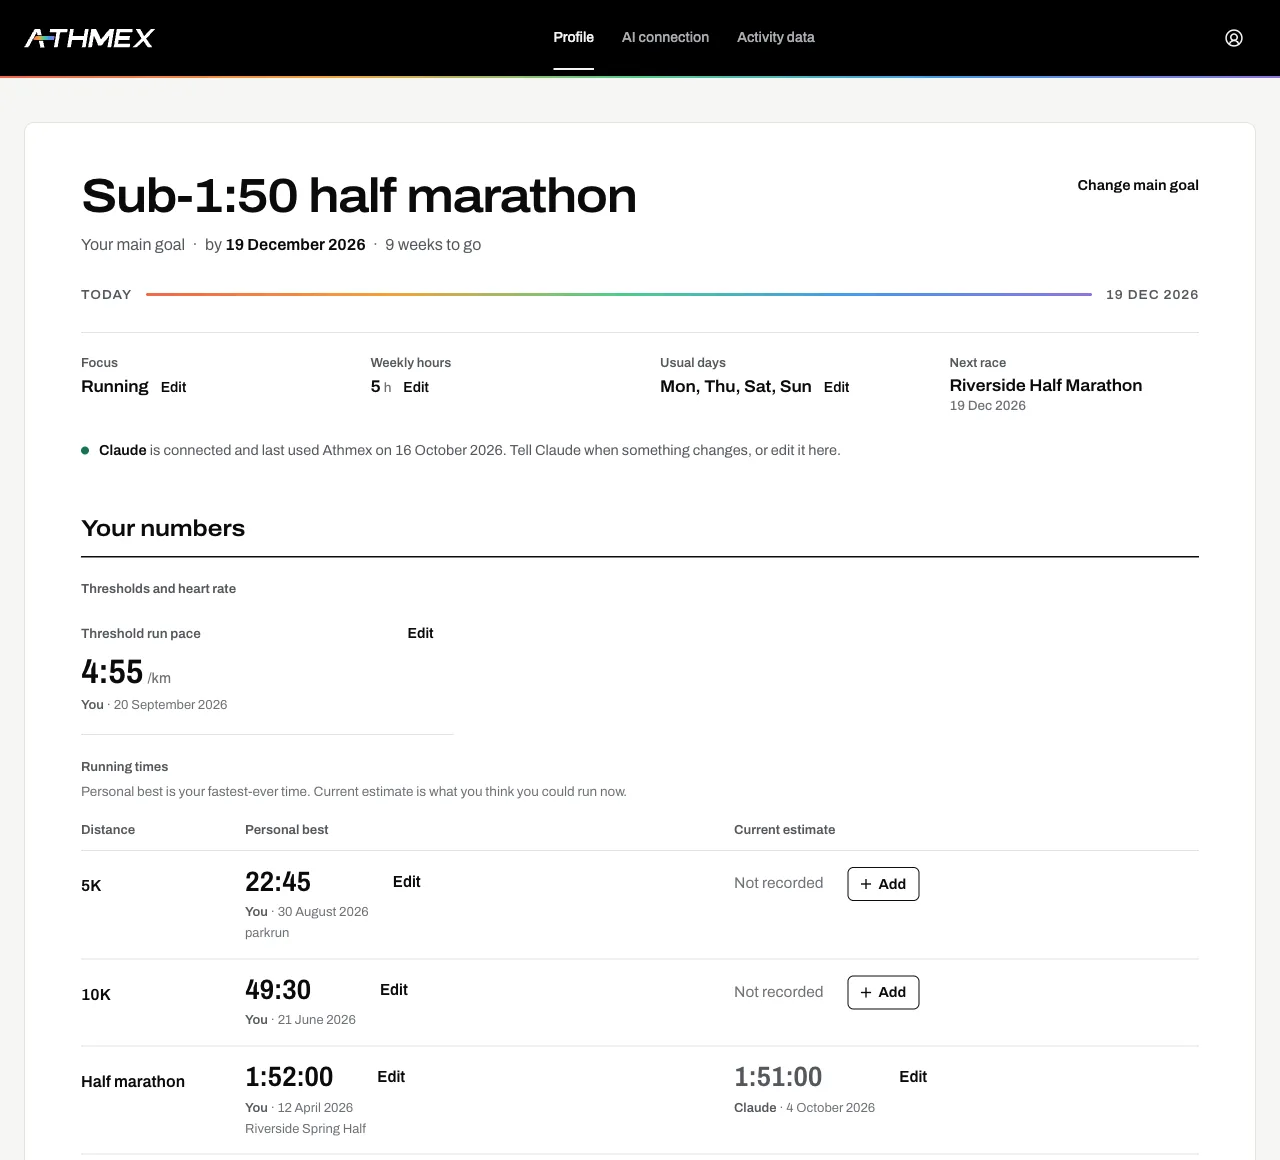
Task: Edit the weekly hours value
Action: (x=416, y=387)
